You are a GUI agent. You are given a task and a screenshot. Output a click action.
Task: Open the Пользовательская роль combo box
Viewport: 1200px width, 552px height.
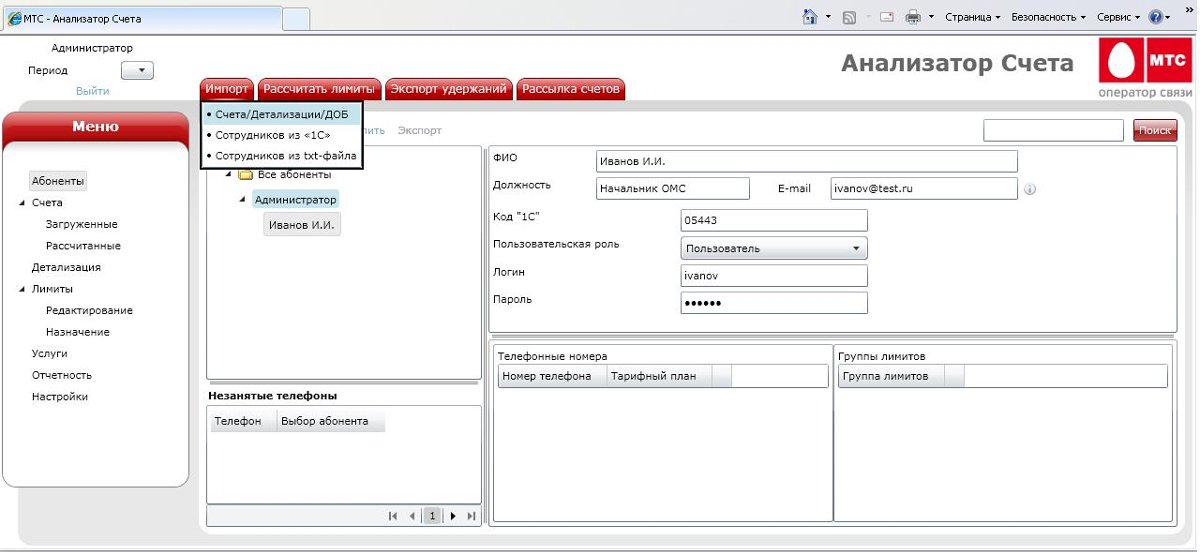pyautogui.click(x=774, y=248)
